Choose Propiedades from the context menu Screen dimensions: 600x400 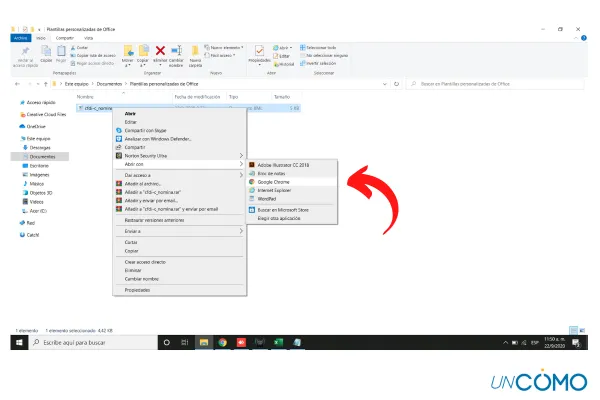137,289
